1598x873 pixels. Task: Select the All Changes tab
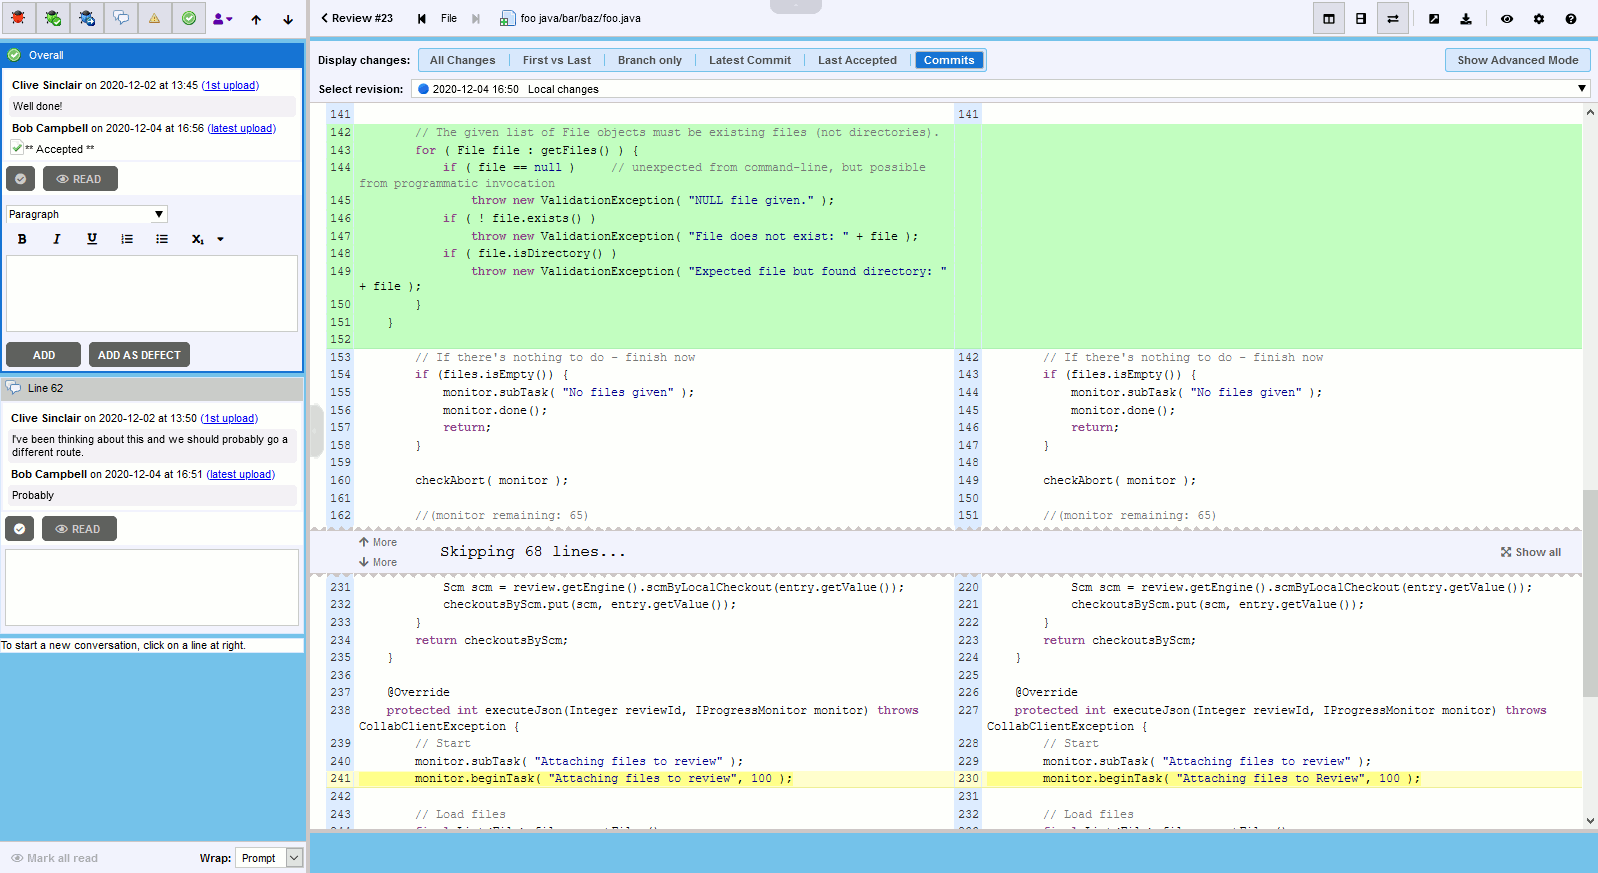[x=462, y=60]
